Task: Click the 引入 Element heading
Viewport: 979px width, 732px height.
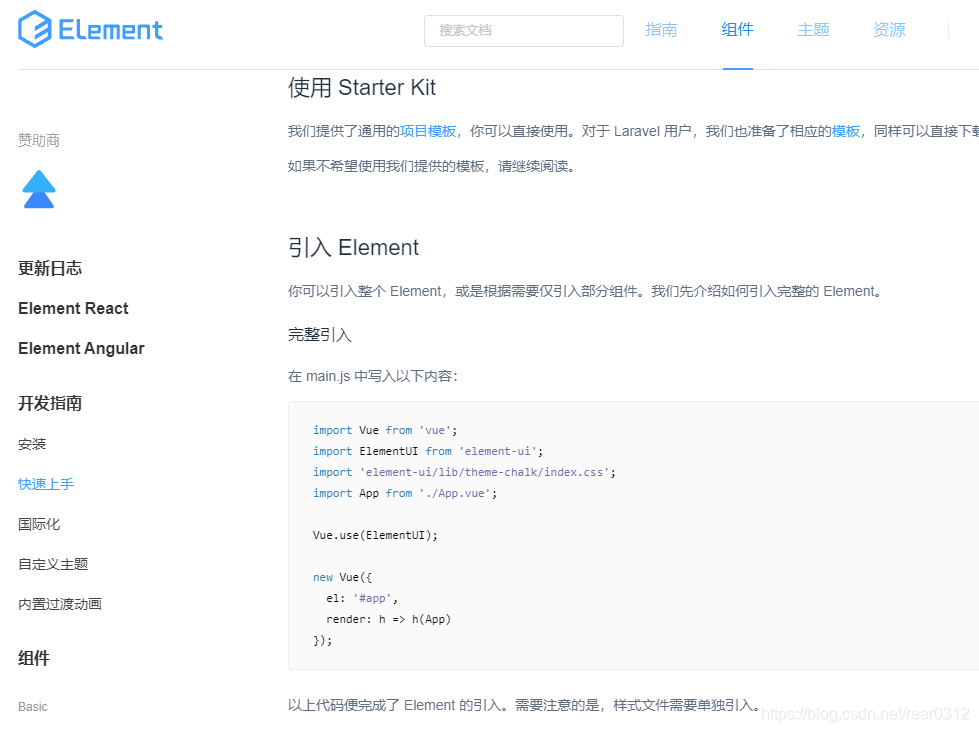Action: coord(353,247)
